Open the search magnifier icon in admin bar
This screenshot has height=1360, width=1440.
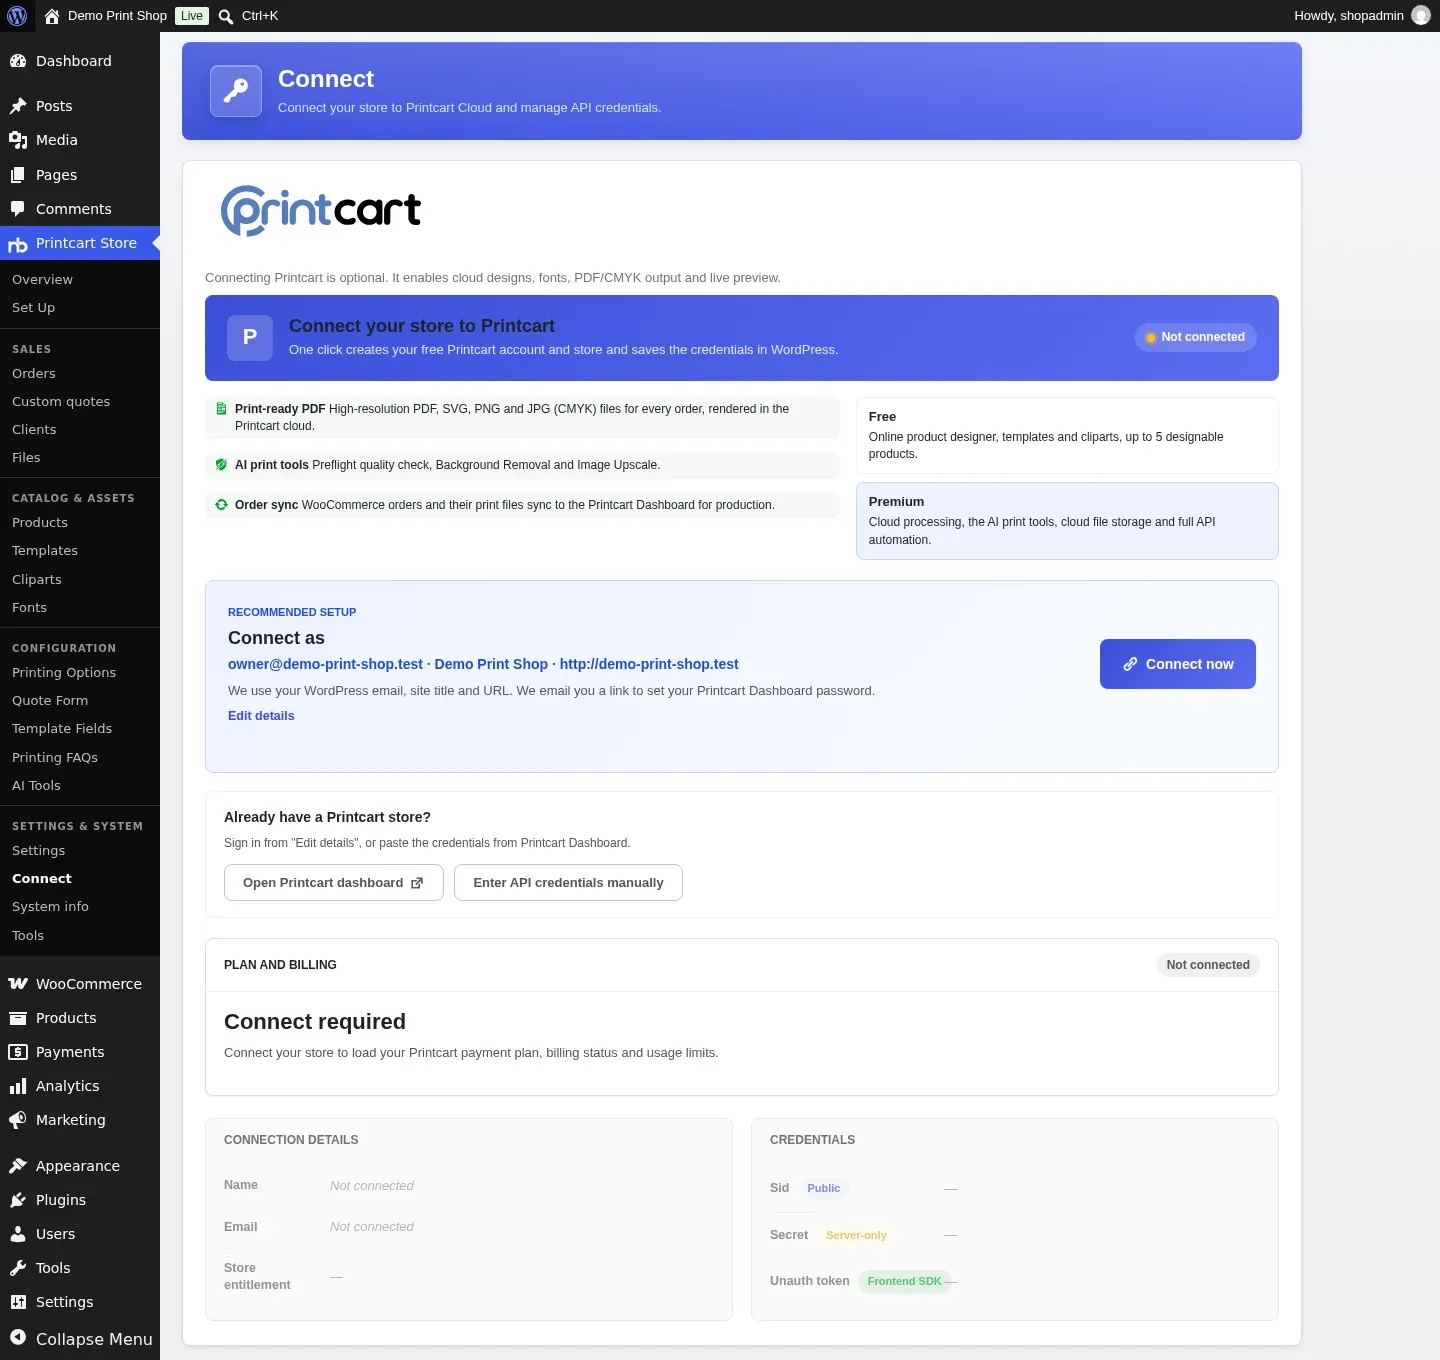click(226, 16)
